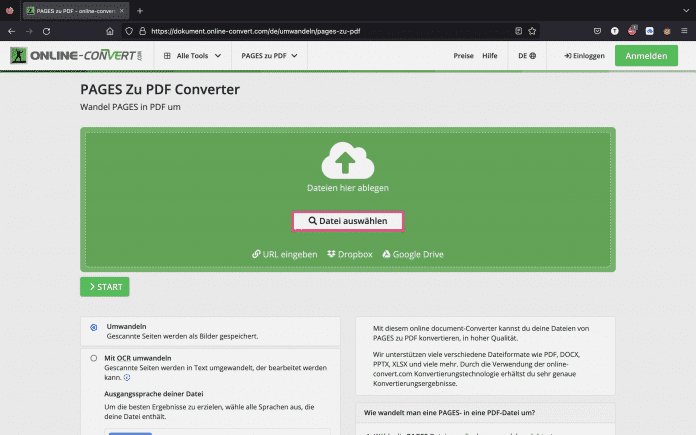Open the browser hamburger menu
This screenshot has width=696, height=435.
[x=683, y=31]
